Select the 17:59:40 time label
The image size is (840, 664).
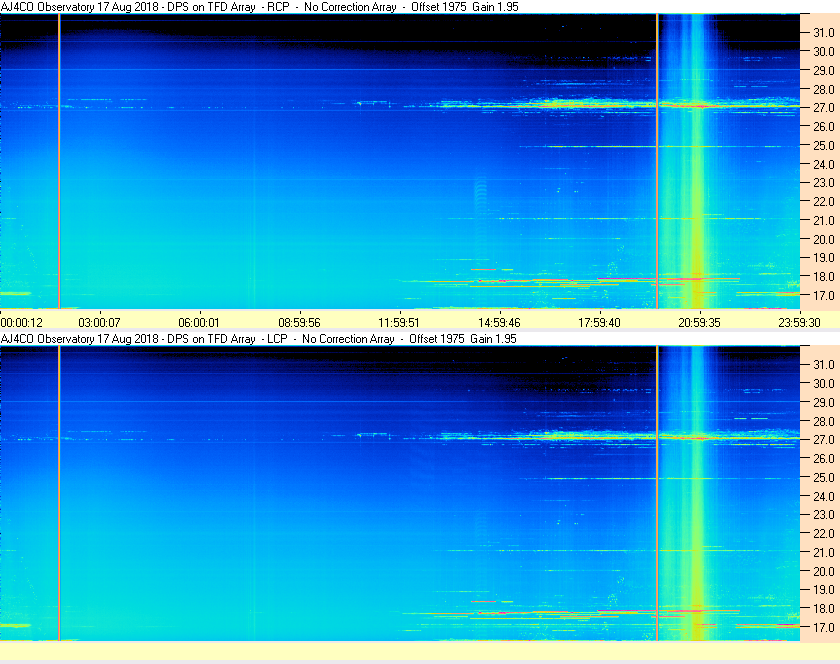pyautogui.click(x=599, y=323)
